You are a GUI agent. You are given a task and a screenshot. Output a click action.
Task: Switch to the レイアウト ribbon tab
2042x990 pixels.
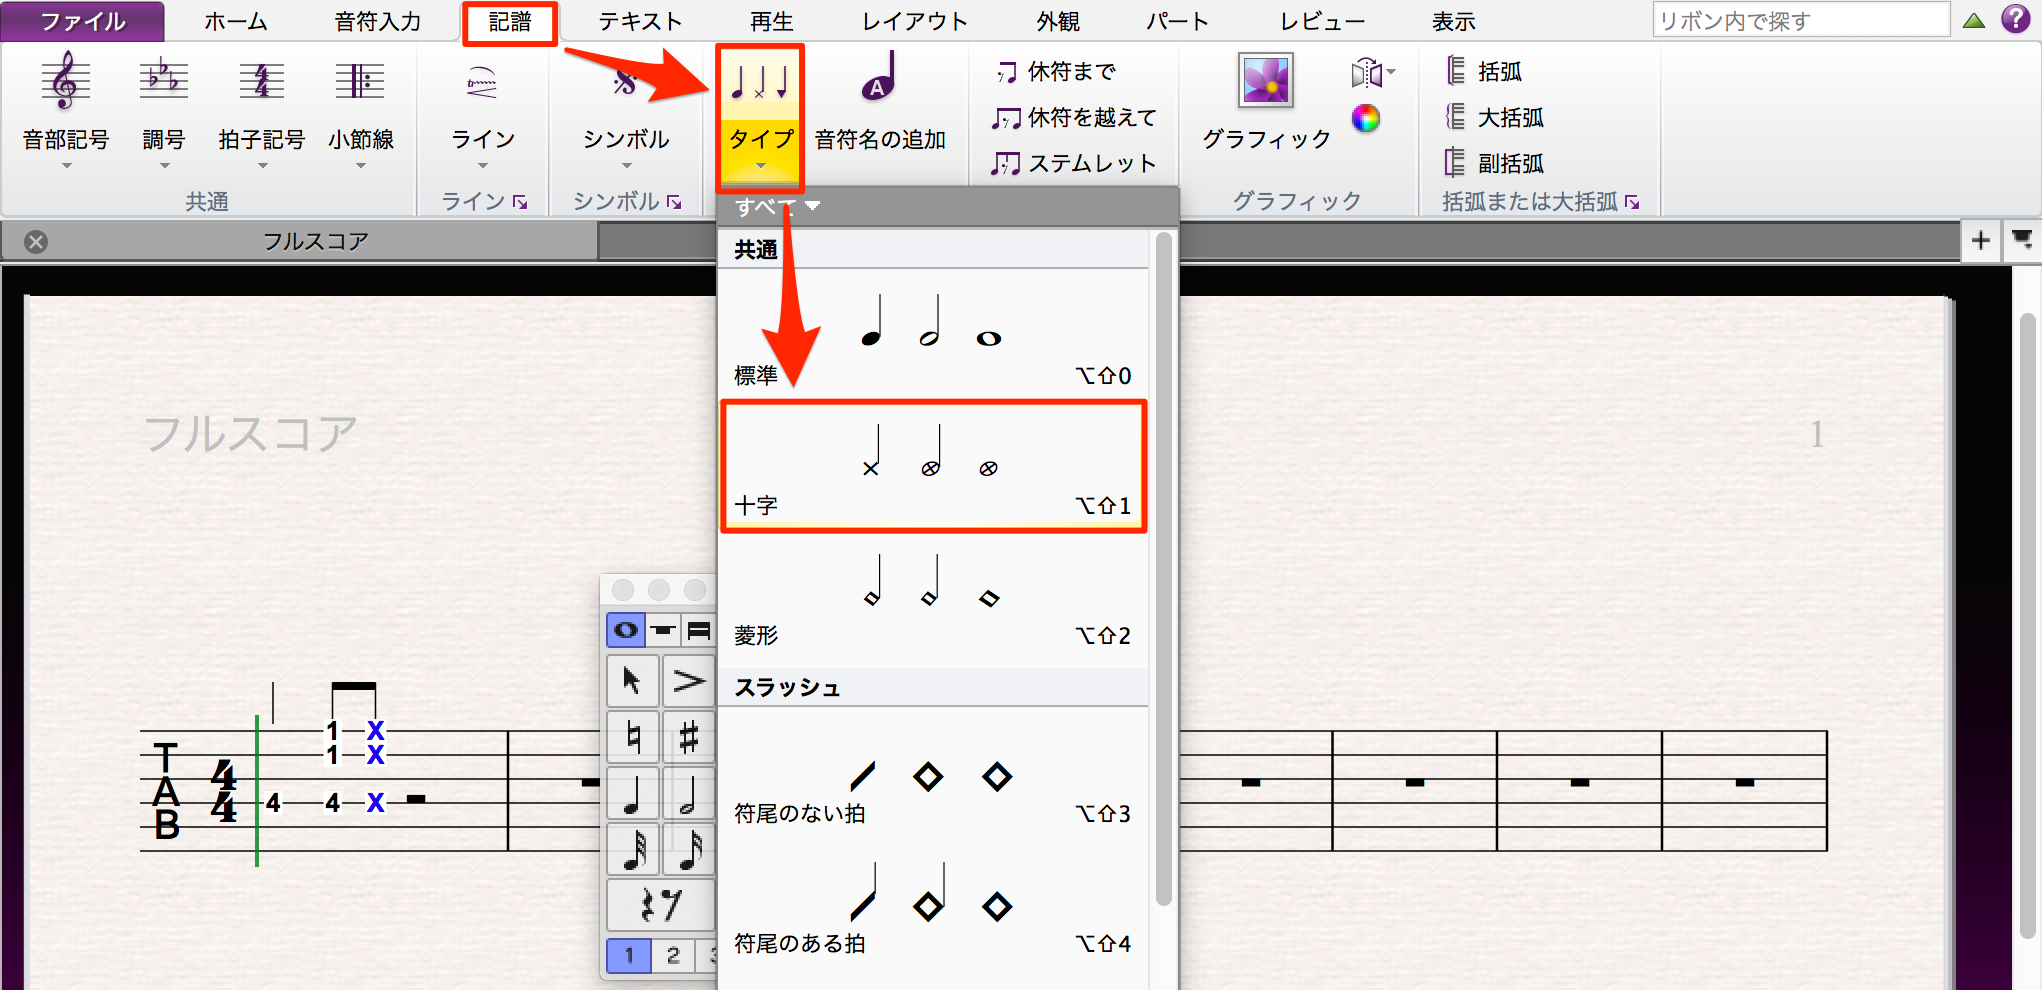click(x=915, y=21)
